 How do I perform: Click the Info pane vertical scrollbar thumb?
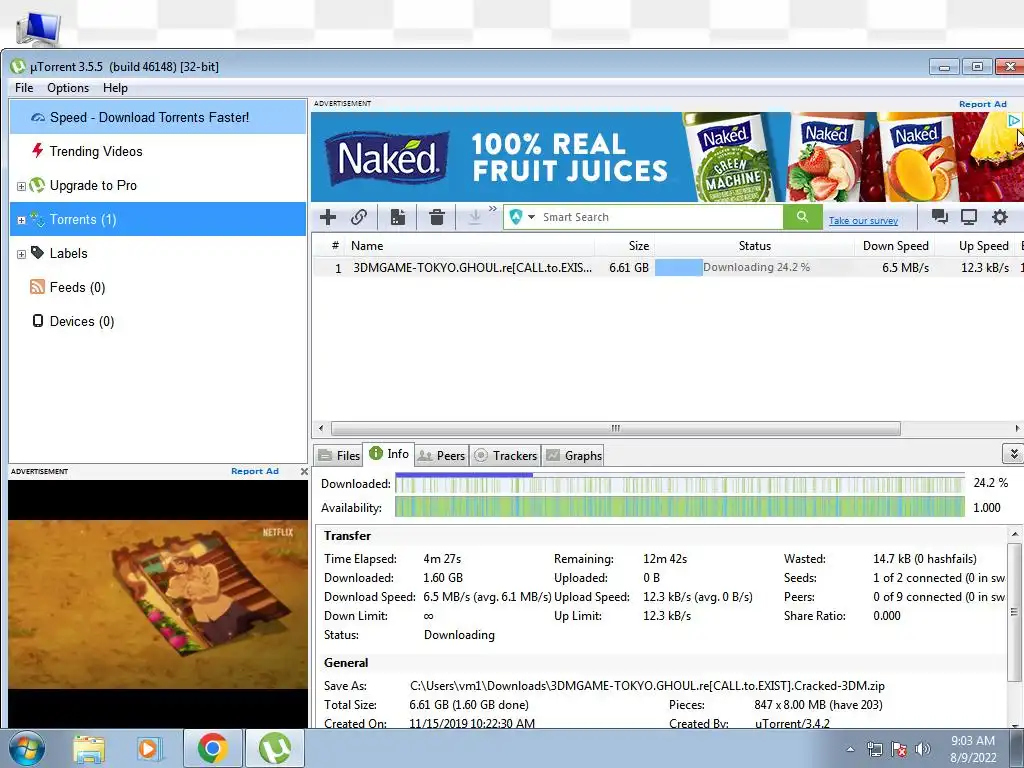[1014, 613]
